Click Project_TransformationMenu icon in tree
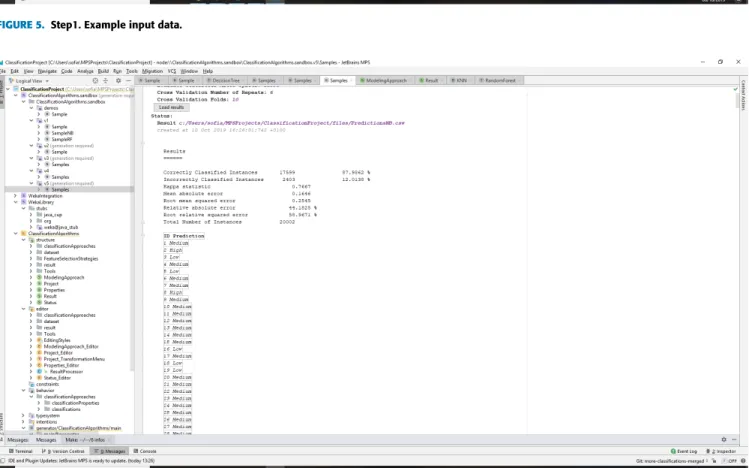Viewport: 749px width, 468px height. (x=39, y=359)
